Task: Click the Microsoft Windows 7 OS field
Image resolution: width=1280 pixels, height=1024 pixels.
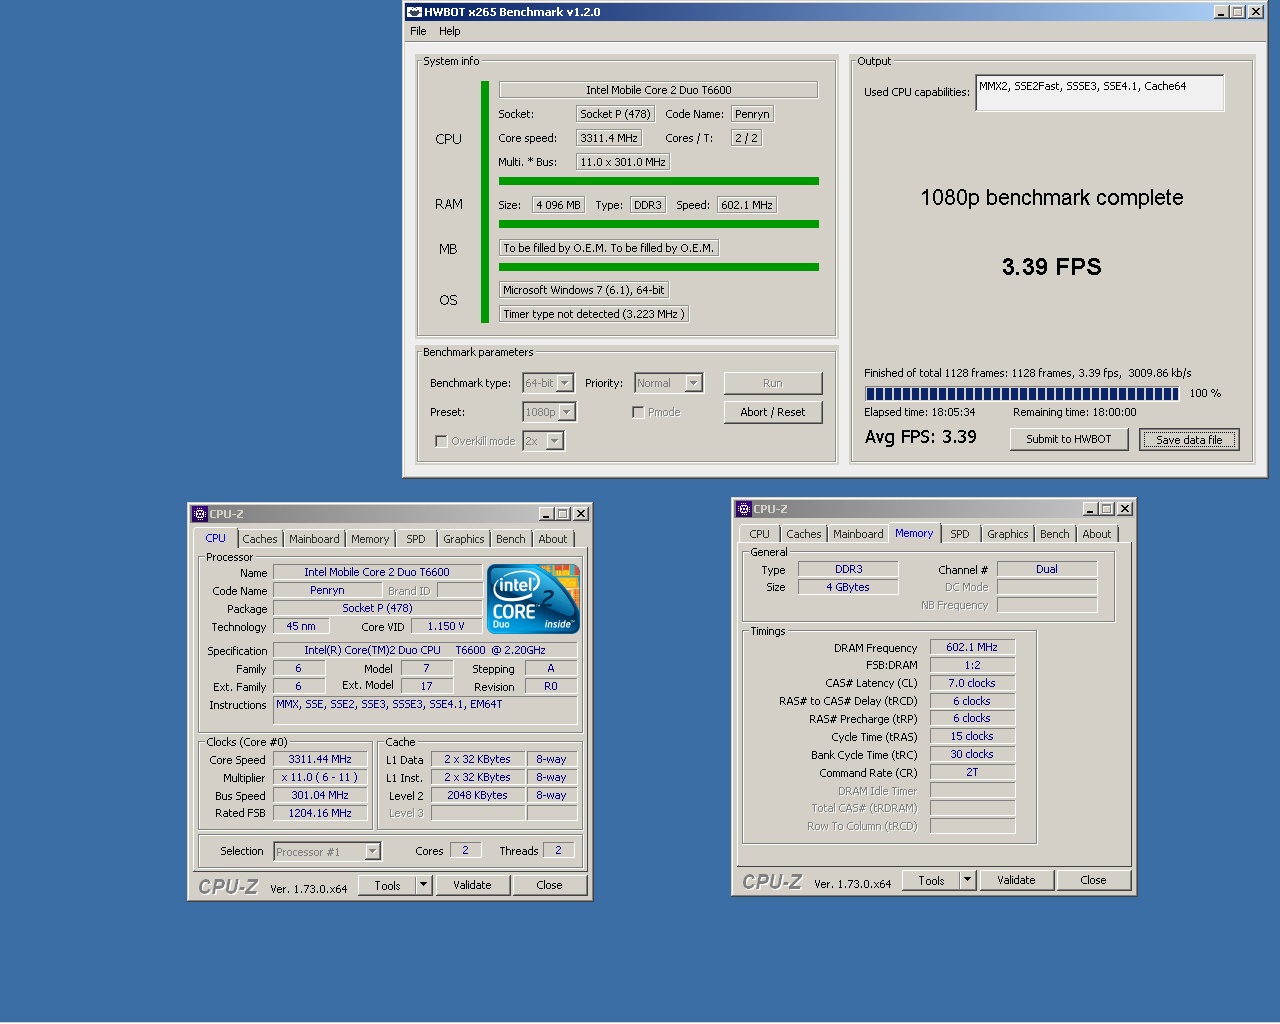Action: tap(584, 290)
